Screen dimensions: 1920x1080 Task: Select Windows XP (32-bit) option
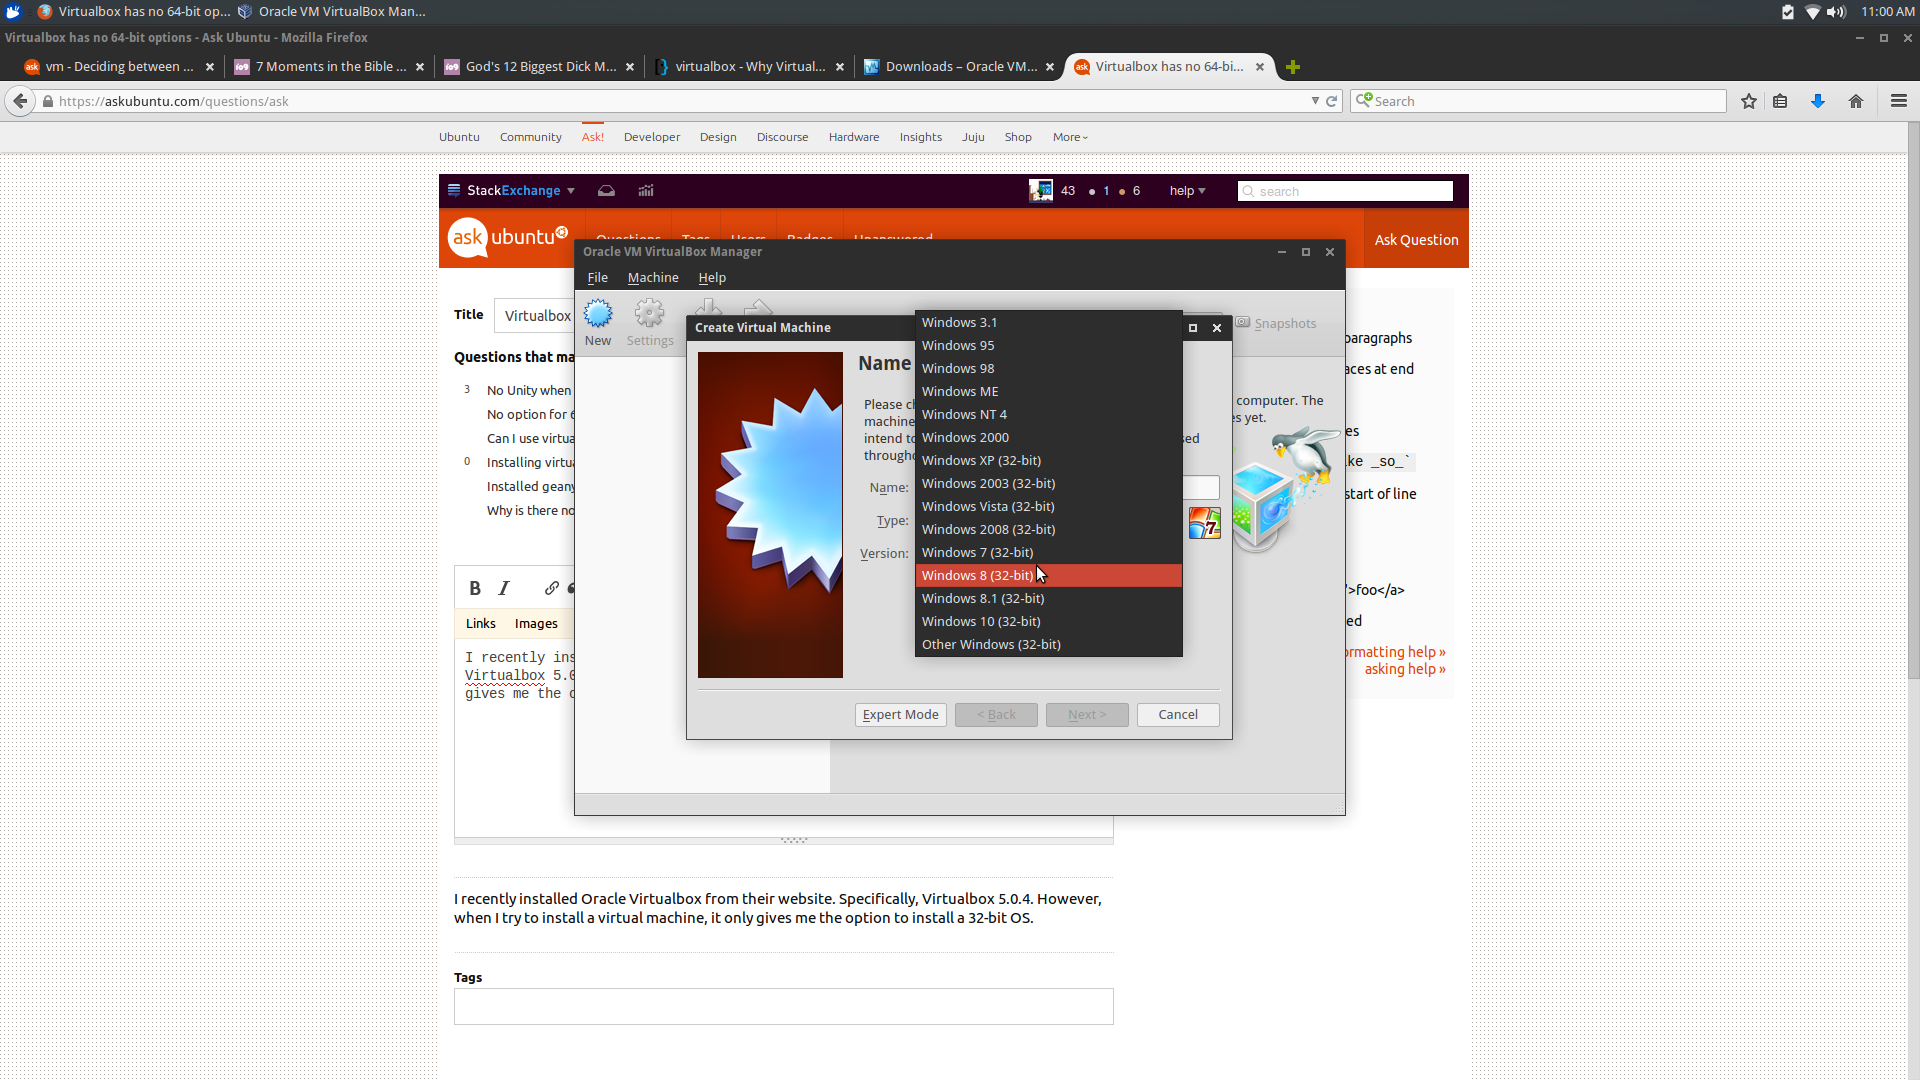click(1049, 460)
